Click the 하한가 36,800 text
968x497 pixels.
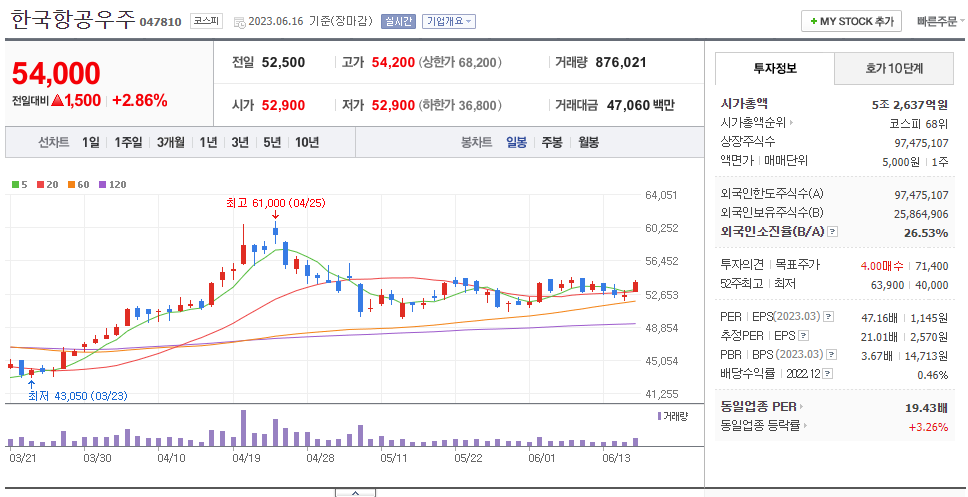[459, 106]
